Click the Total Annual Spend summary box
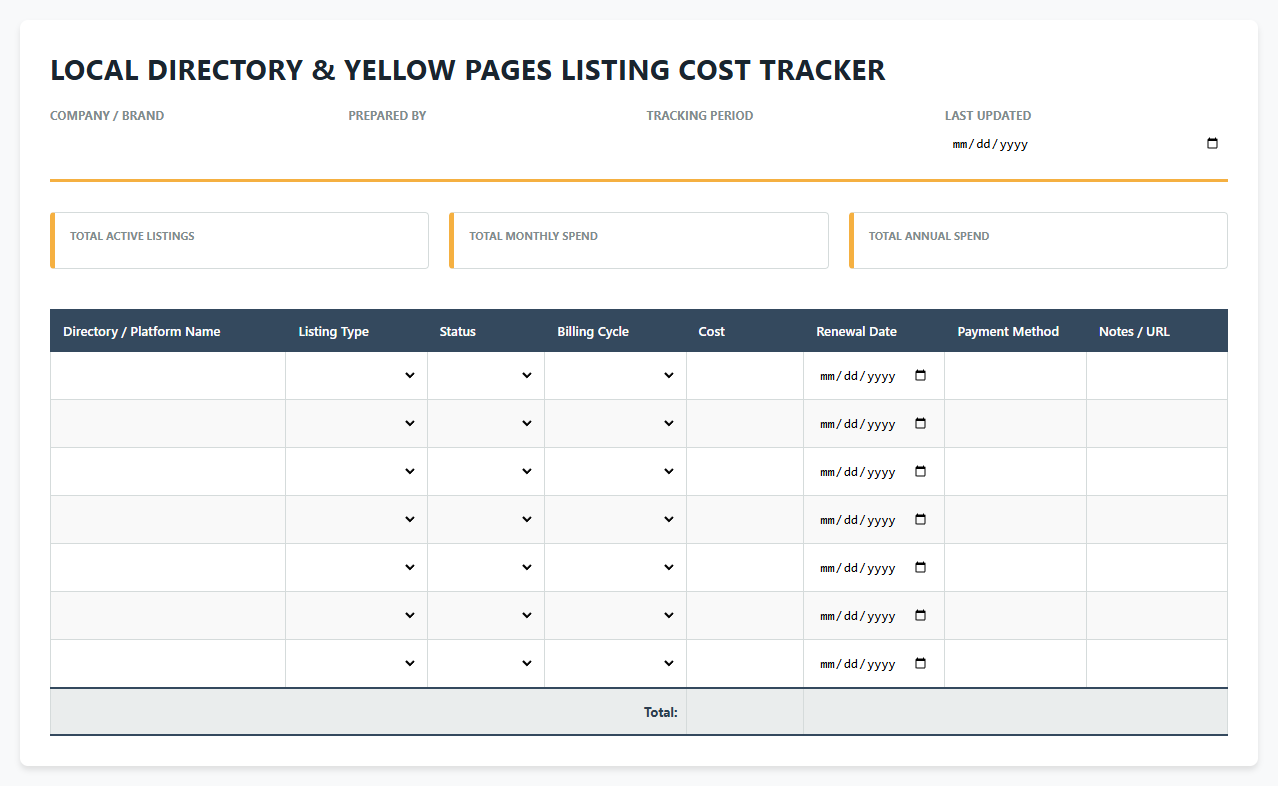The image size is (1278, 786). coord(1038,240)
